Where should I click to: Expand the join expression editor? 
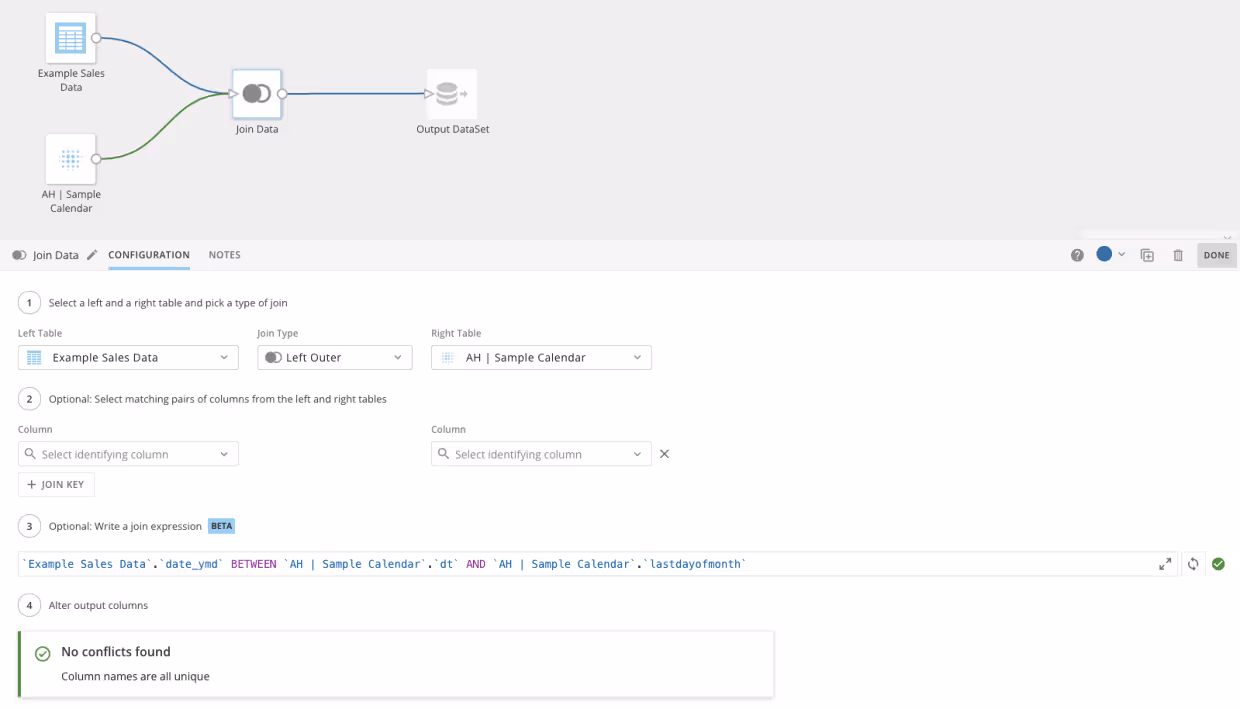pos(1165,564)
